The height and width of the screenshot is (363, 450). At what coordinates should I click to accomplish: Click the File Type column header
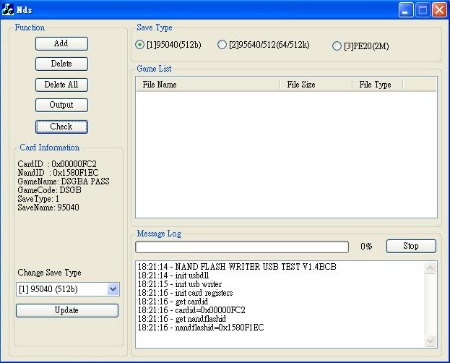377,85
